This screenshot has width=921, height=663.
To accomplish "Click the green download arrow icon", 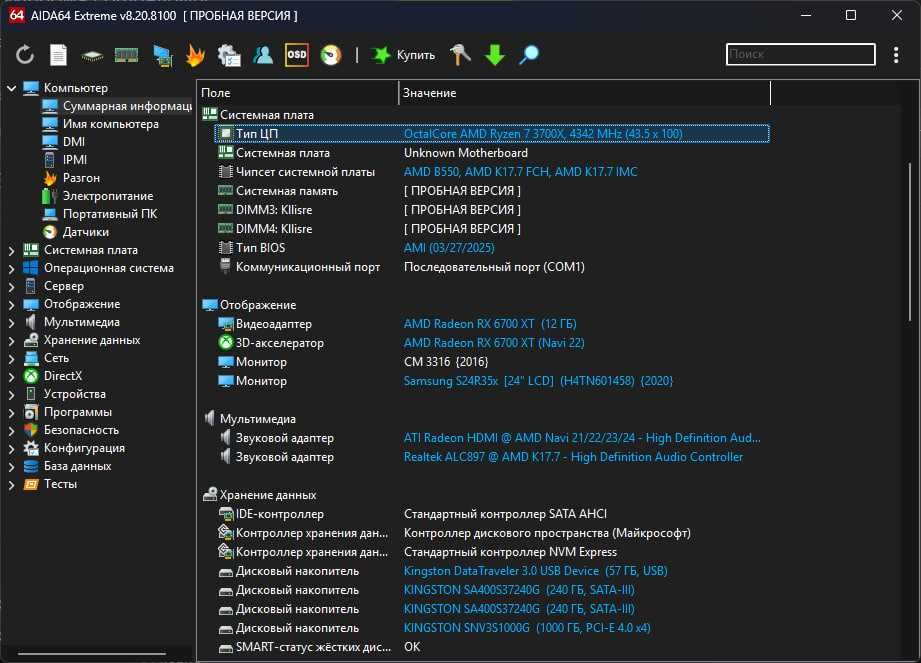I will (495, 55).
